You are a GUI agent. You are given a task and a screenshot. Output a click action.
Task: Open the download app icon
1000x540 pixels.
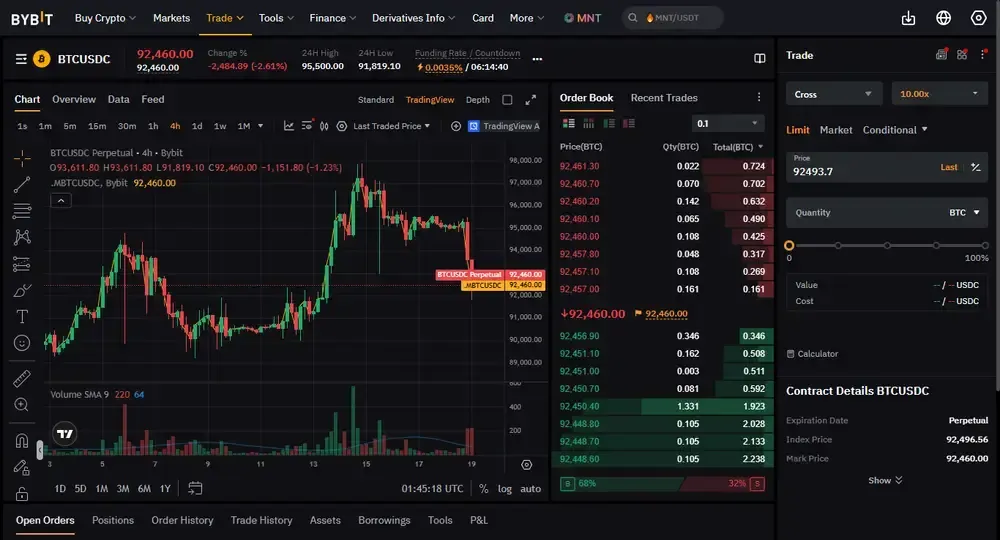[908, 18]
